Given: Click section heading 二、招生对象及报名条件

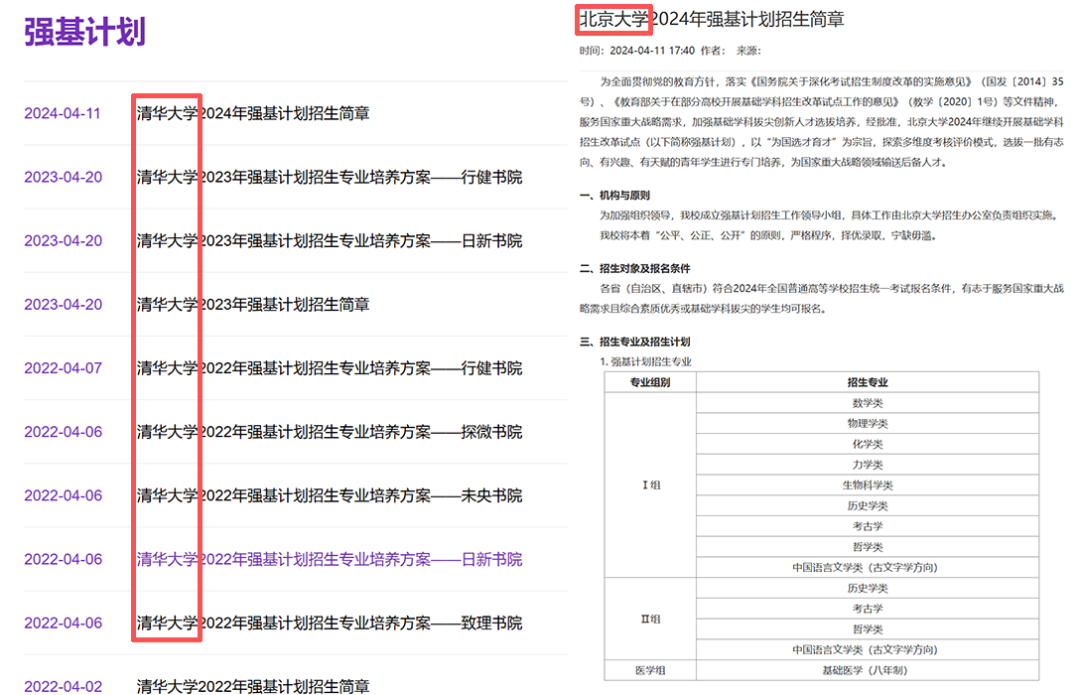Looking at the screenshot, I should [x=634, y=268].
